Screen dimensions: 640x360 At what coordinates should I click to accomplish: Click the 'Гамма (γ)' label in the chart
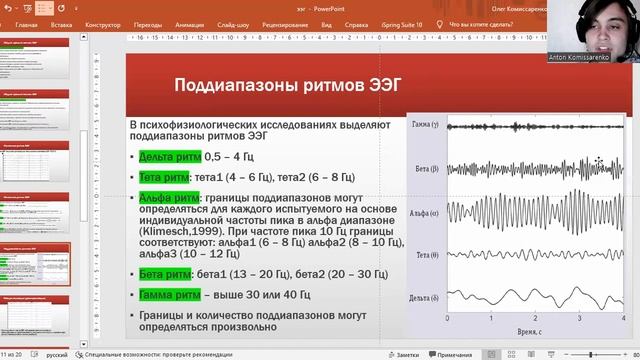(x=425, y=124)
